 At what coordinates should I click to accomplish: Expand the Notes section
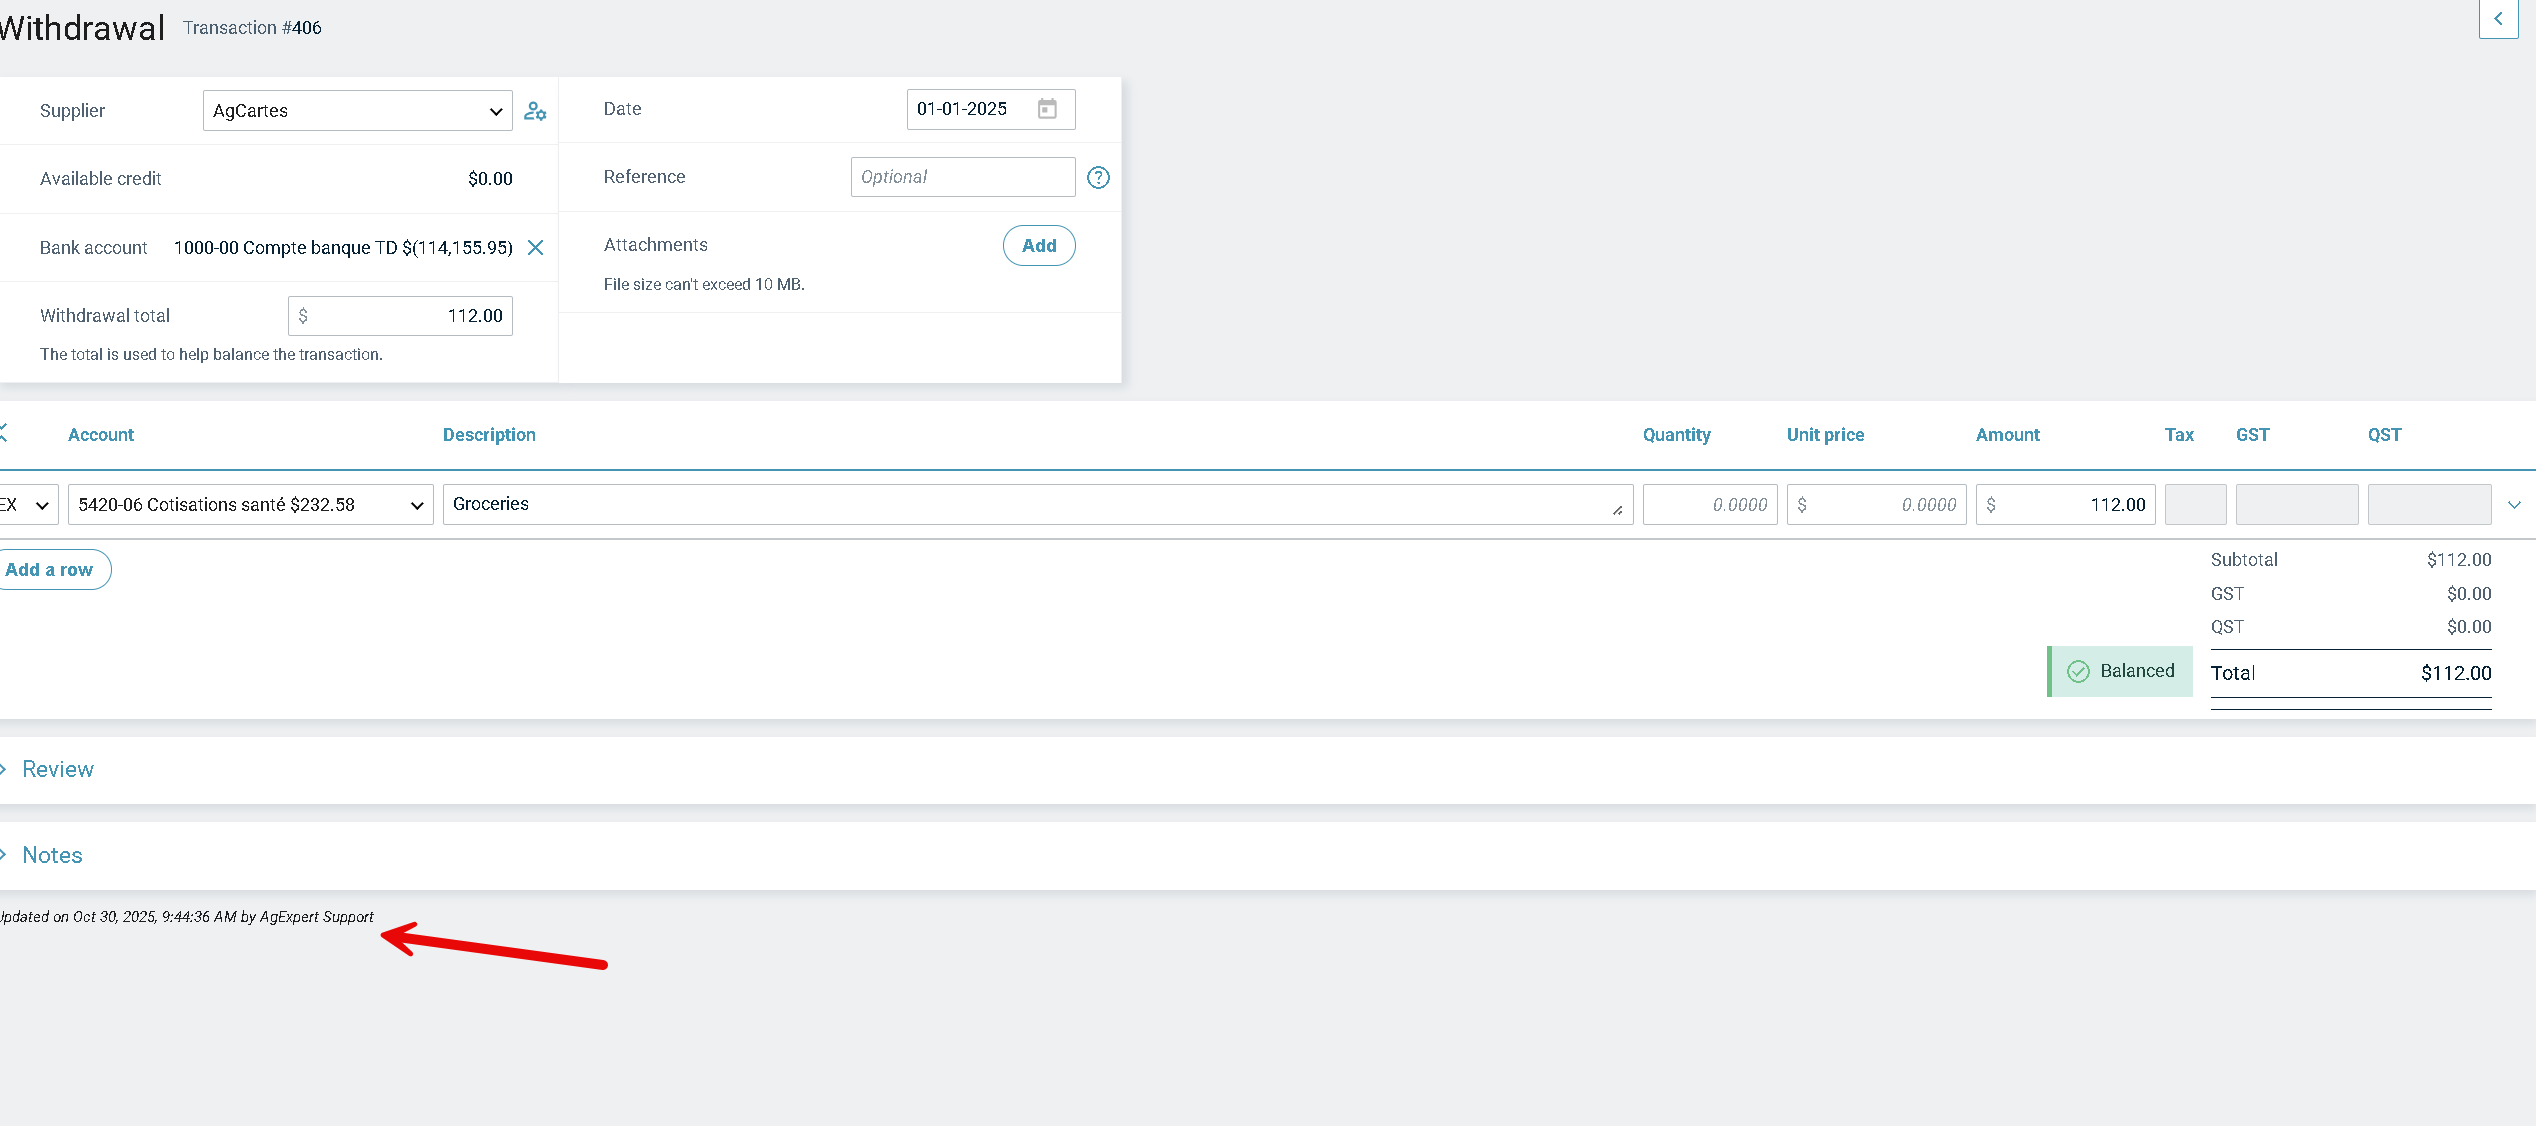point(52,855)
